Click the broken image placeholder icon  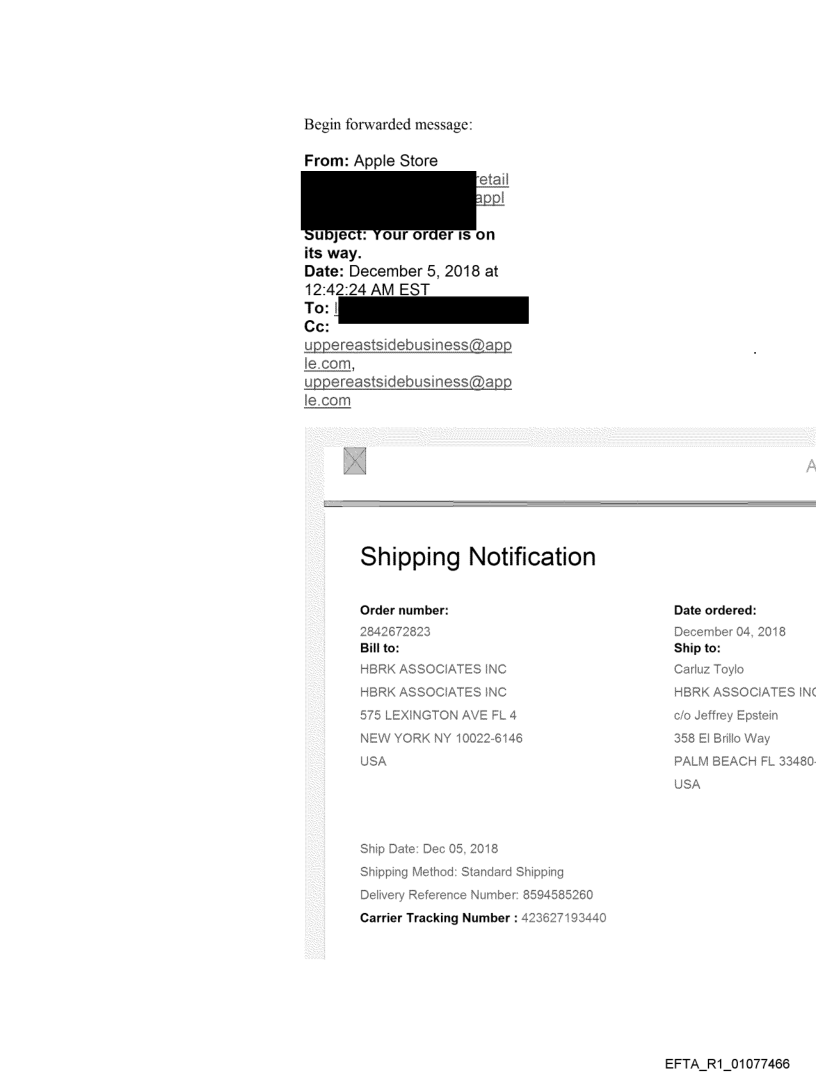pos(354,460)
